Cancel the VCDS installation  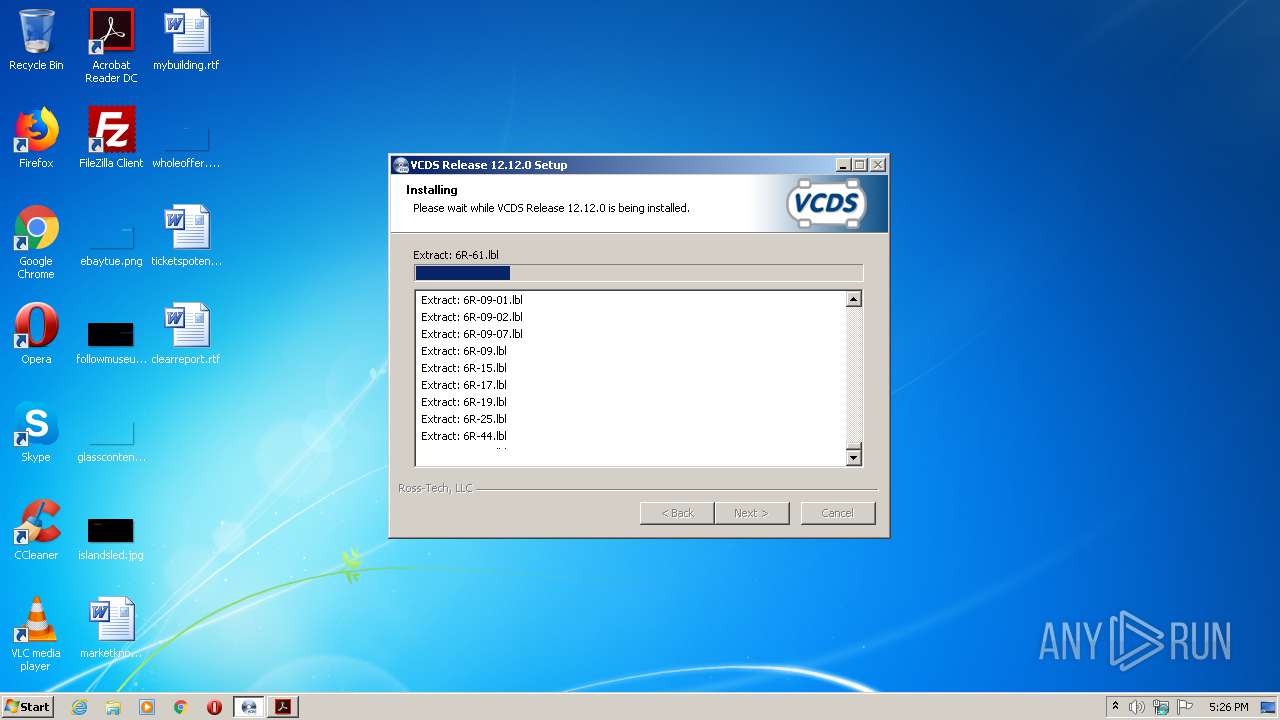pos(838,513)
